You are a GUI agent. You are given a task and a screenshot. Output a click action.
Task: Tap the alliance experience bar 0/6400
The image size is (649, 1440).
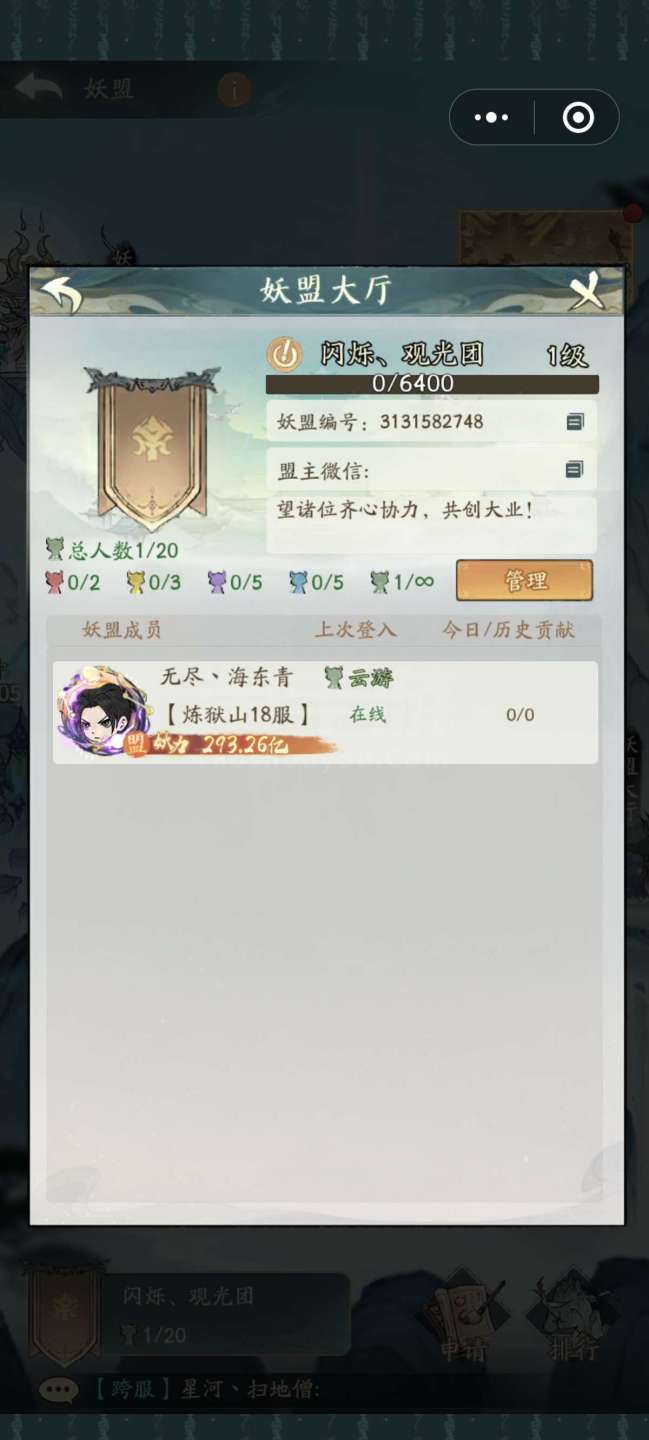click(432, 384)
